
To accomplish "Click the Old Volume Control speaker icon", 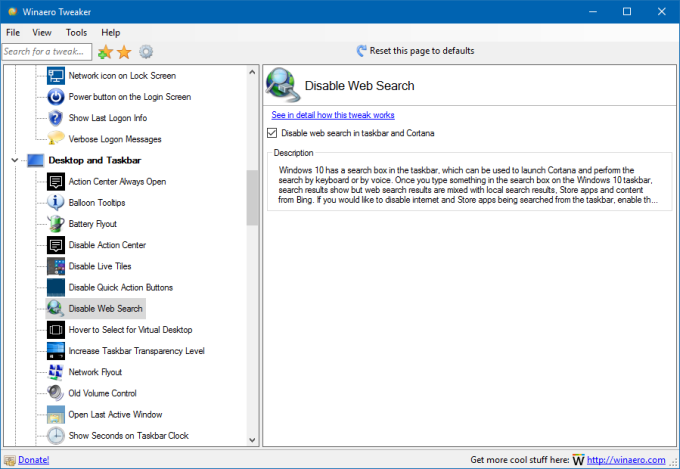I will click(x=56, y=393).
